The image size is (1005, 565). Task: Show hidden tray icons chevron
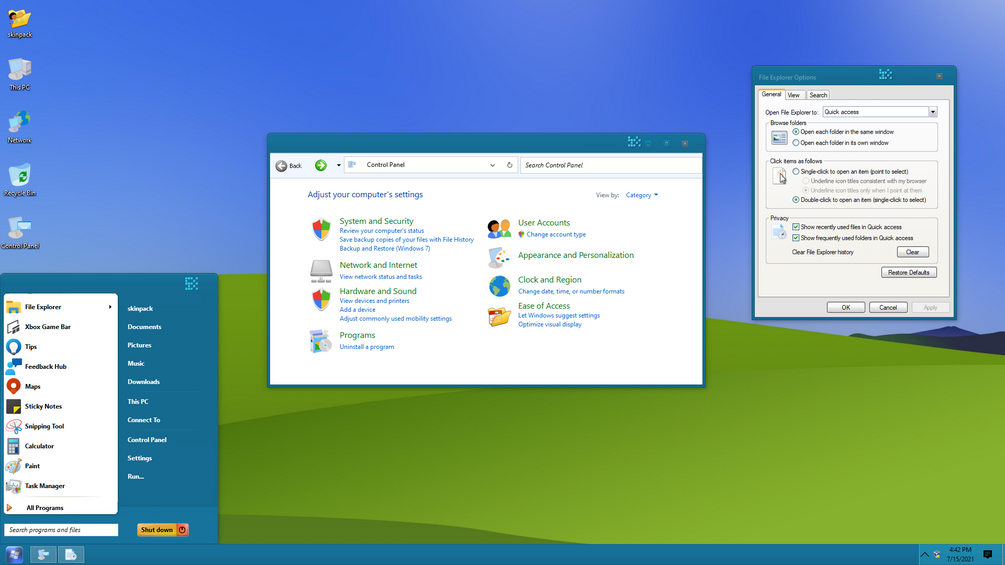pos(924,555)
